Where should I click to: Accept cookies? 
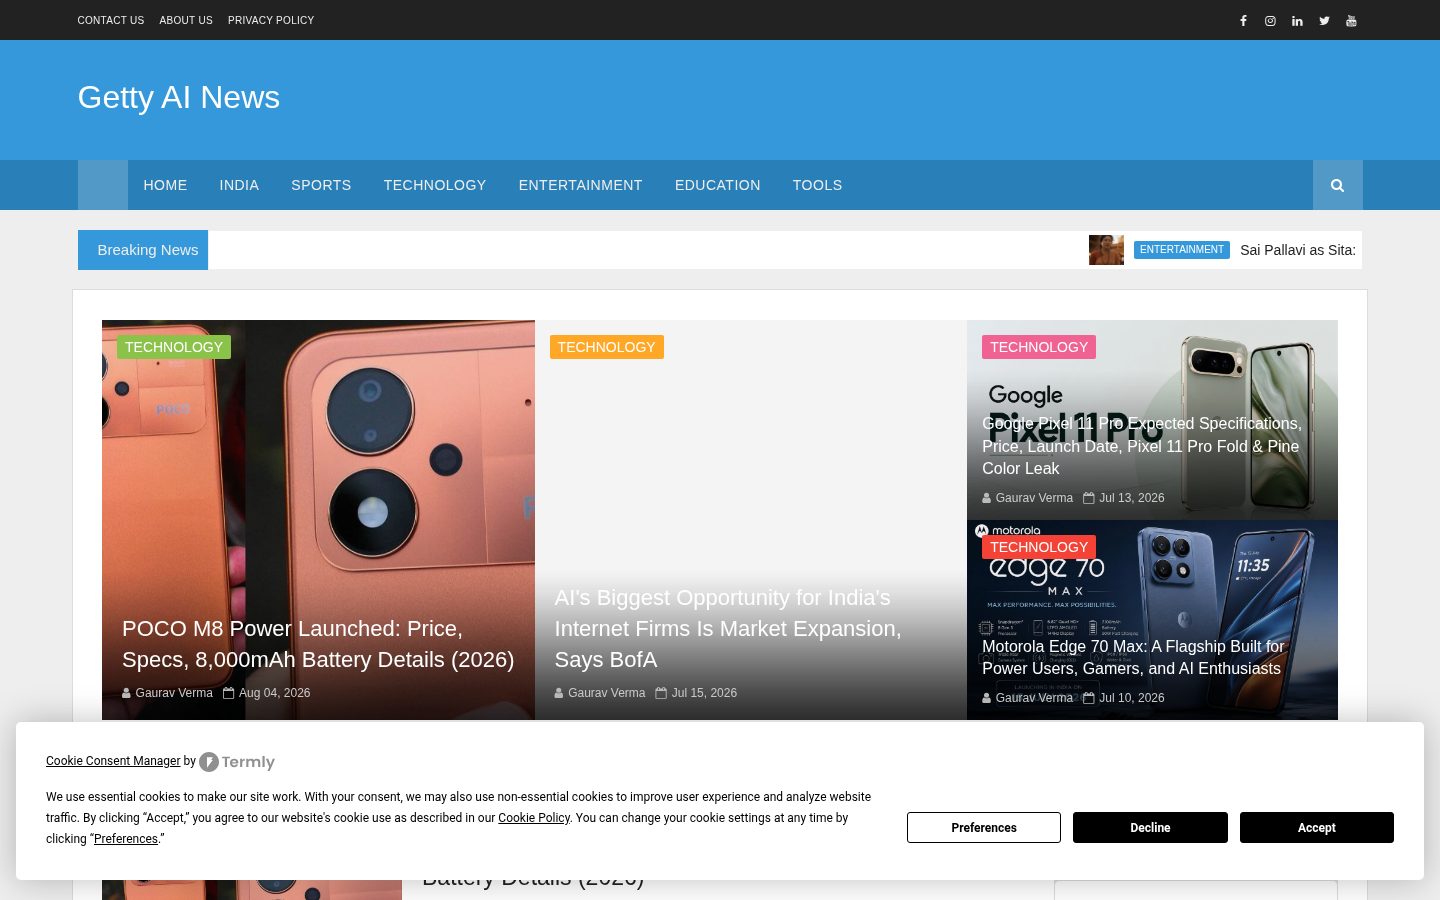[x=1317, y=828]
